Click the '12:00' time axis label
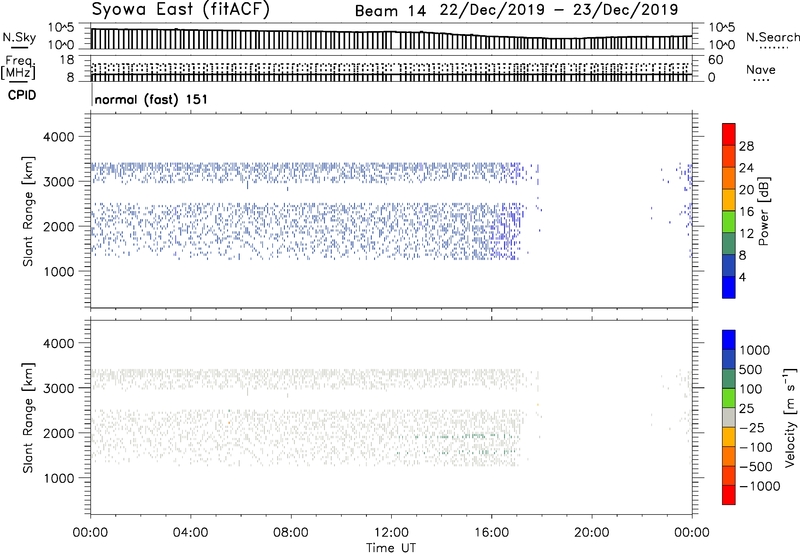This screenshot has height=554, width=800. coord(391,533)
